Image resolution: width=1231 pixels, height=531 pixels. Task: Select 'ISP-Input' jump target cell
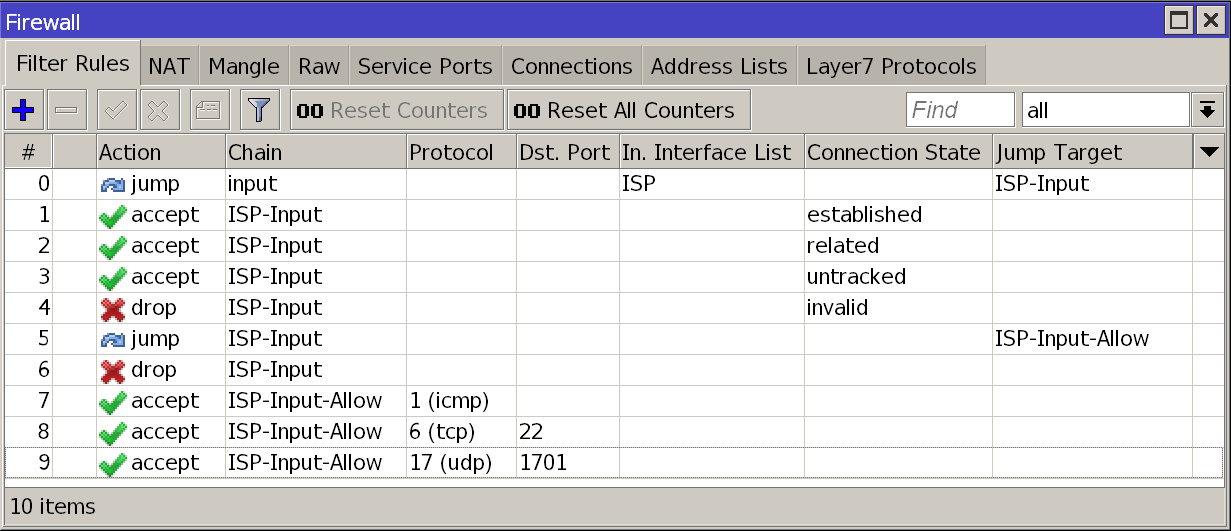tap(1092, 184)
